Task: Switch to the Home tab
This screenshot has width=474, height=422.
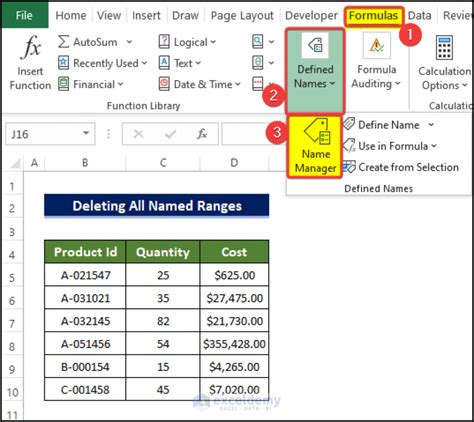Action: pos(71,15)
